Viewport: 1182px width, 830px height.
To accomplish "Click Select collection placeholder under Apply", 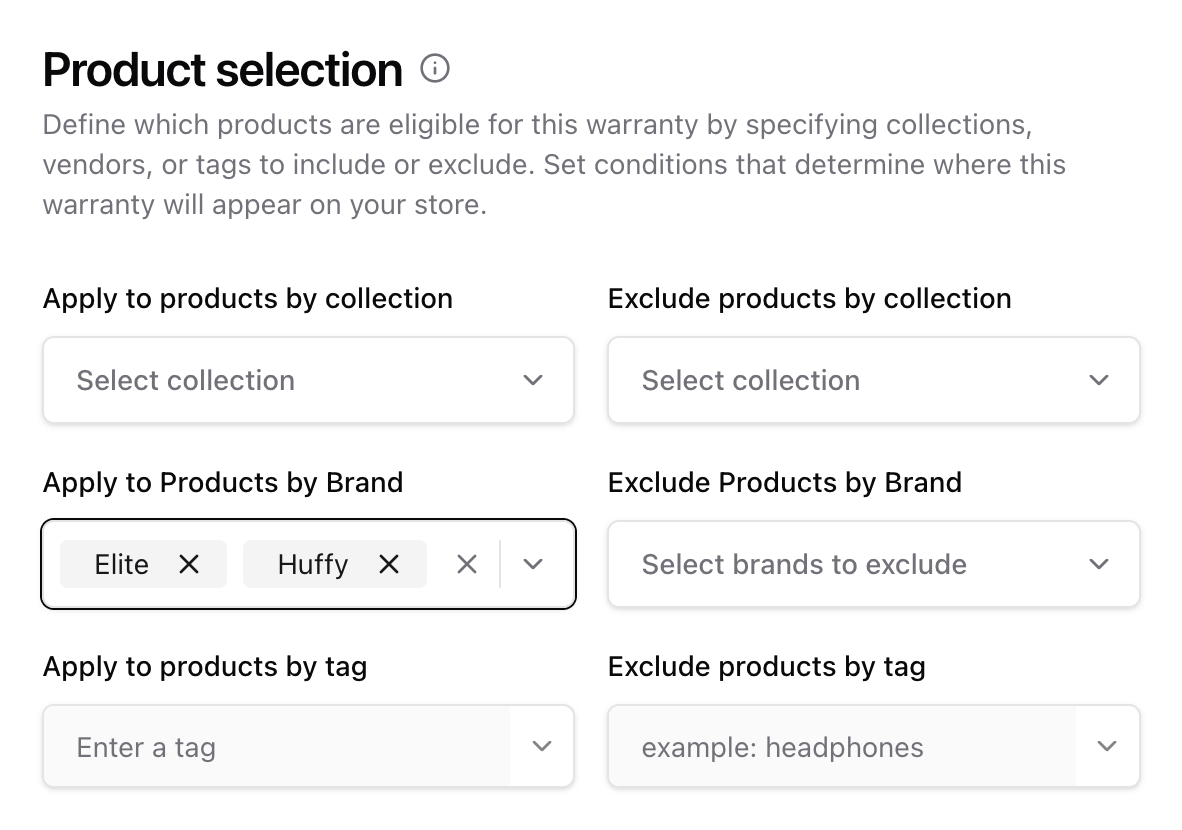I will click(185, 381).
